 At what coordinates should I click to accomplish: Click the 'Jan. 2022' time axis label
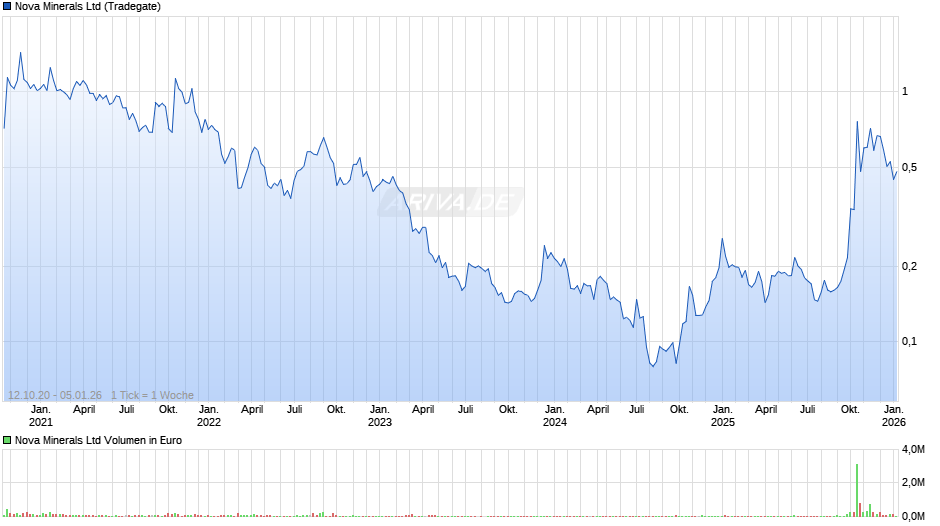point(209,416)
